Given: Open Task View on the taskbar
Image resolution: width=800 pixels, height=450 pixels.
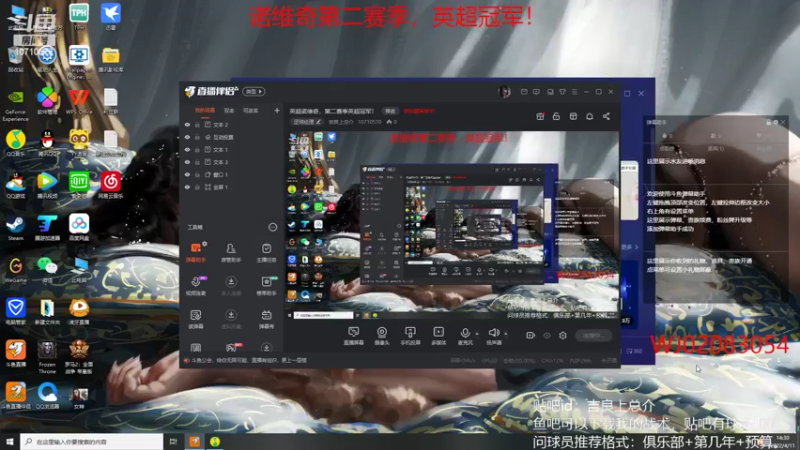Looking at the screenshot, I should (x=173, y=441).
